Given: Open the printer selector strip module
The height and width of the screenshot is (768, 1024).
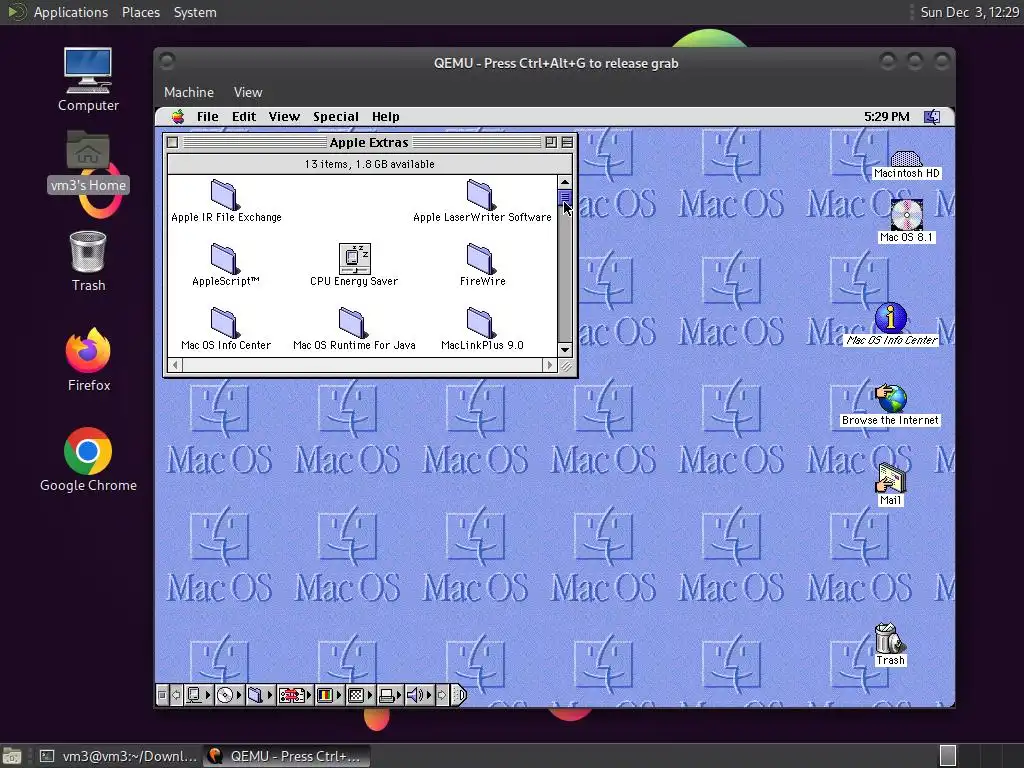Looking at the screenshot, I should pyautogui.click(x=390, y=695).
